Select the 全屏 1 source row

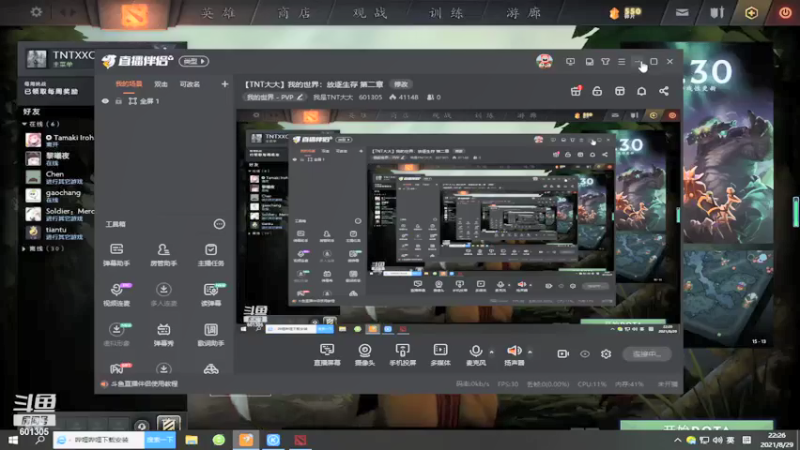tap(163, 101)
